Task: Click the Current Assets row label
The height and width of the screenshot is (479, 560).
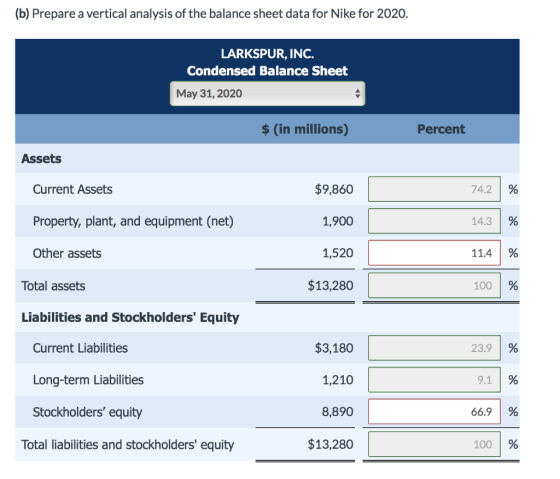Action: [72, 189]
